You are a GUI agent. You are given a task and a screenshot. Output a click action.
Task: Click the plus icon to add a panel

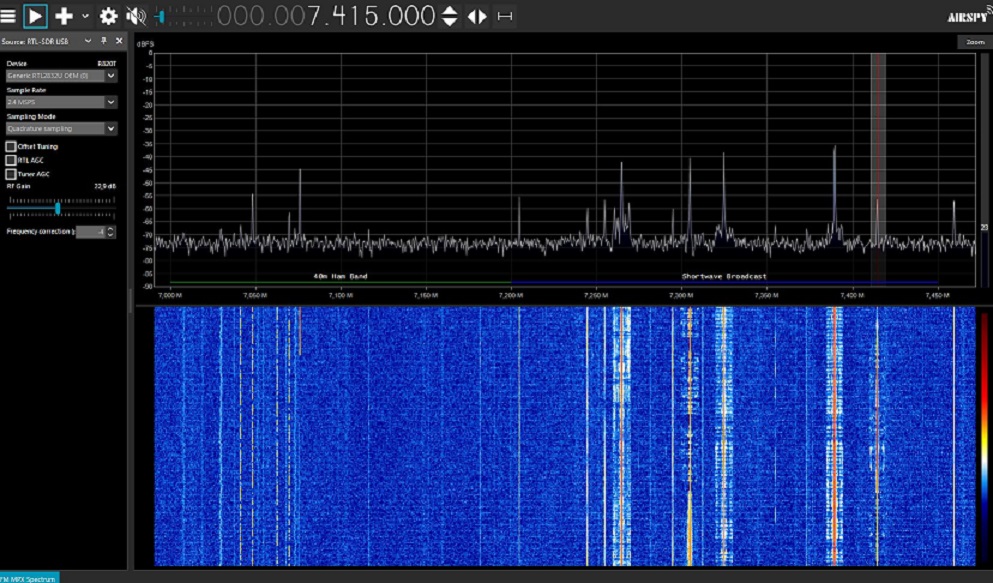(64, 16)
